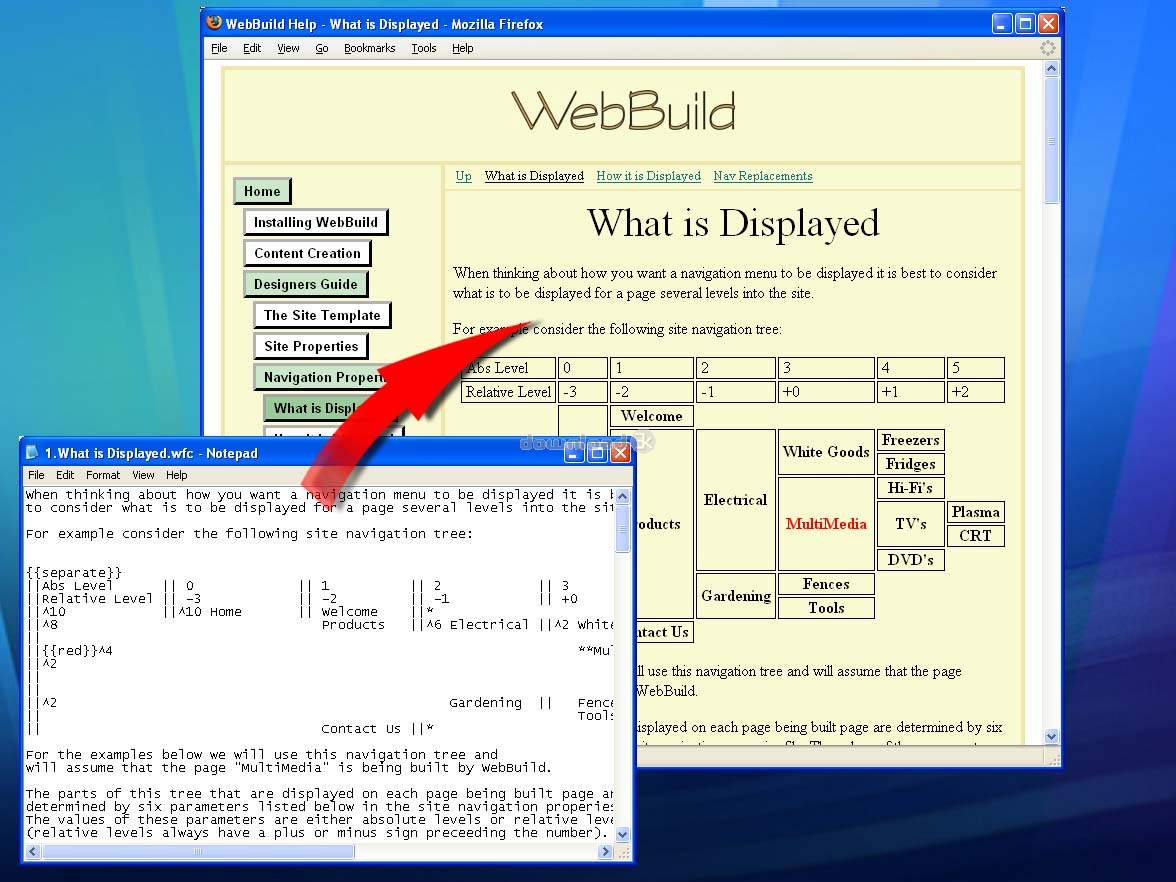The image size is (1176, 882).
Task: Open Notepad Edit menu
Action: (65, 475)
